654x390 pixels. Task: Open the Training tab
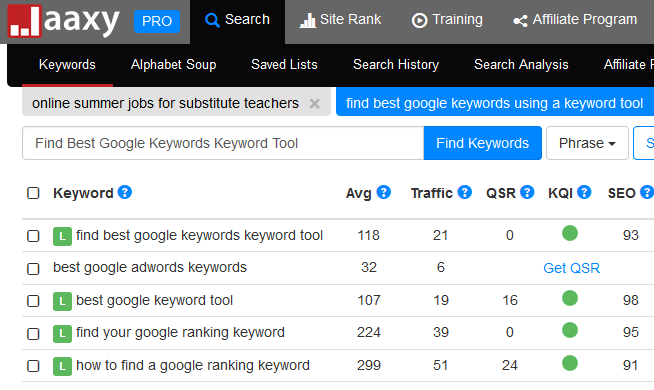(447, 20)
